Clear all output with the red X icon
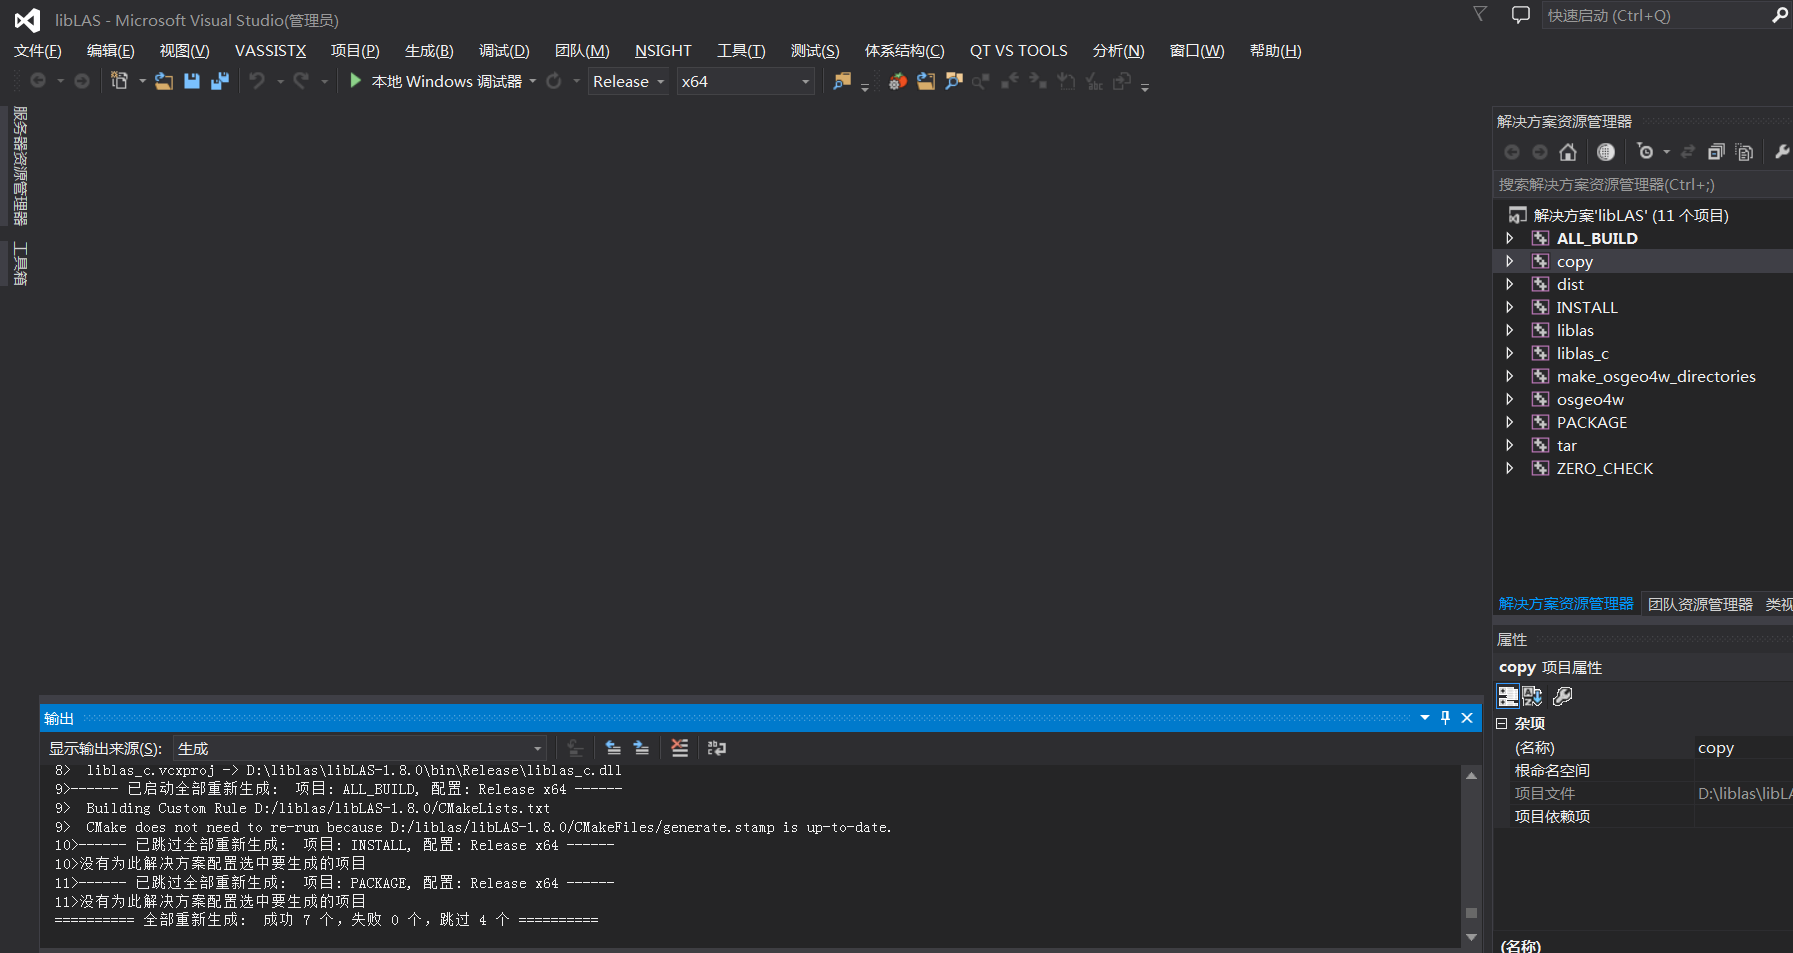The height and width of the screenshot is (953, 1793). point(680,748)
